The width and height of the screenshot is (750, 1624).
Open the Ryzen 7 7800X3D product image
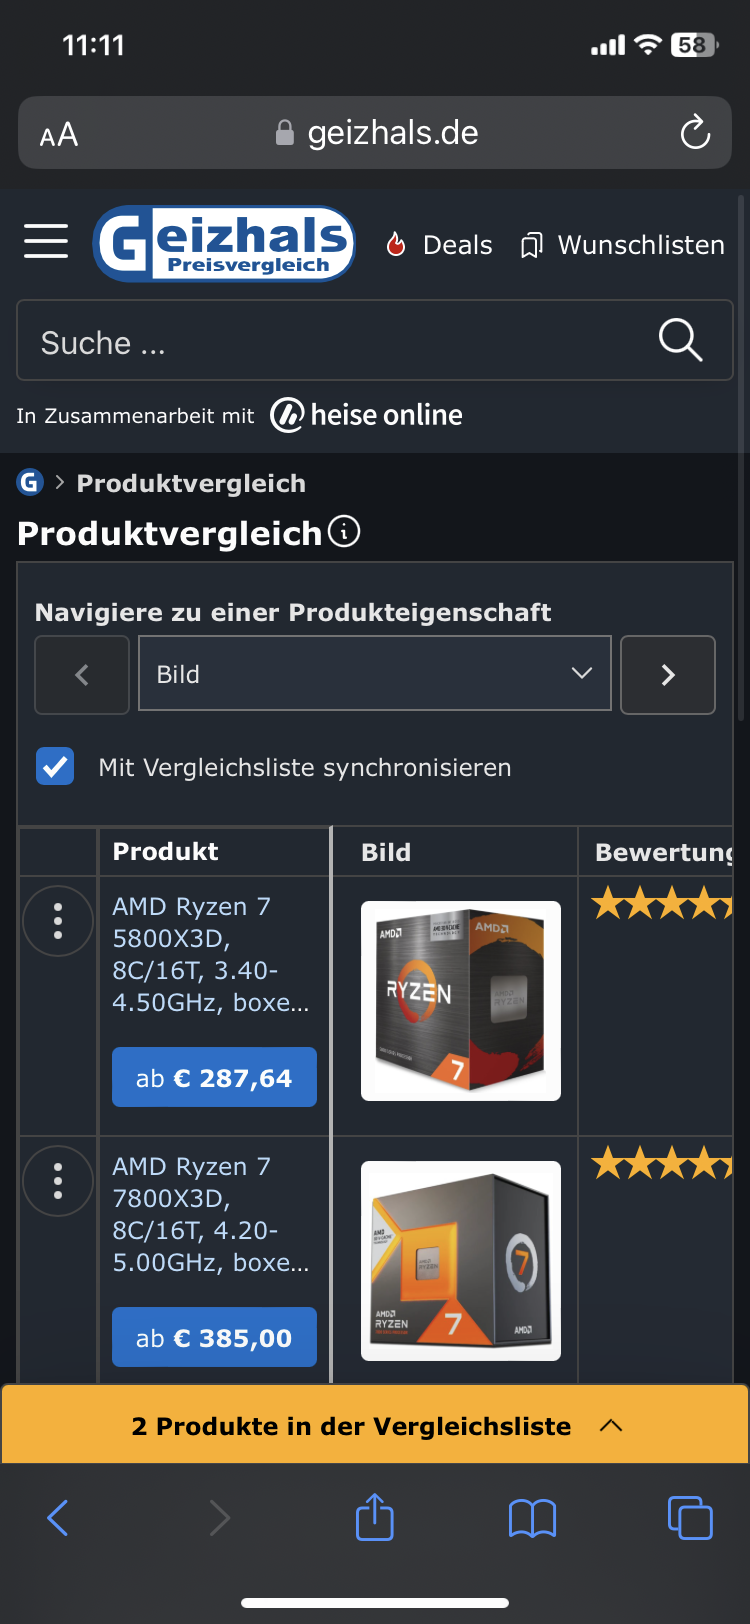click(461, 1261)
